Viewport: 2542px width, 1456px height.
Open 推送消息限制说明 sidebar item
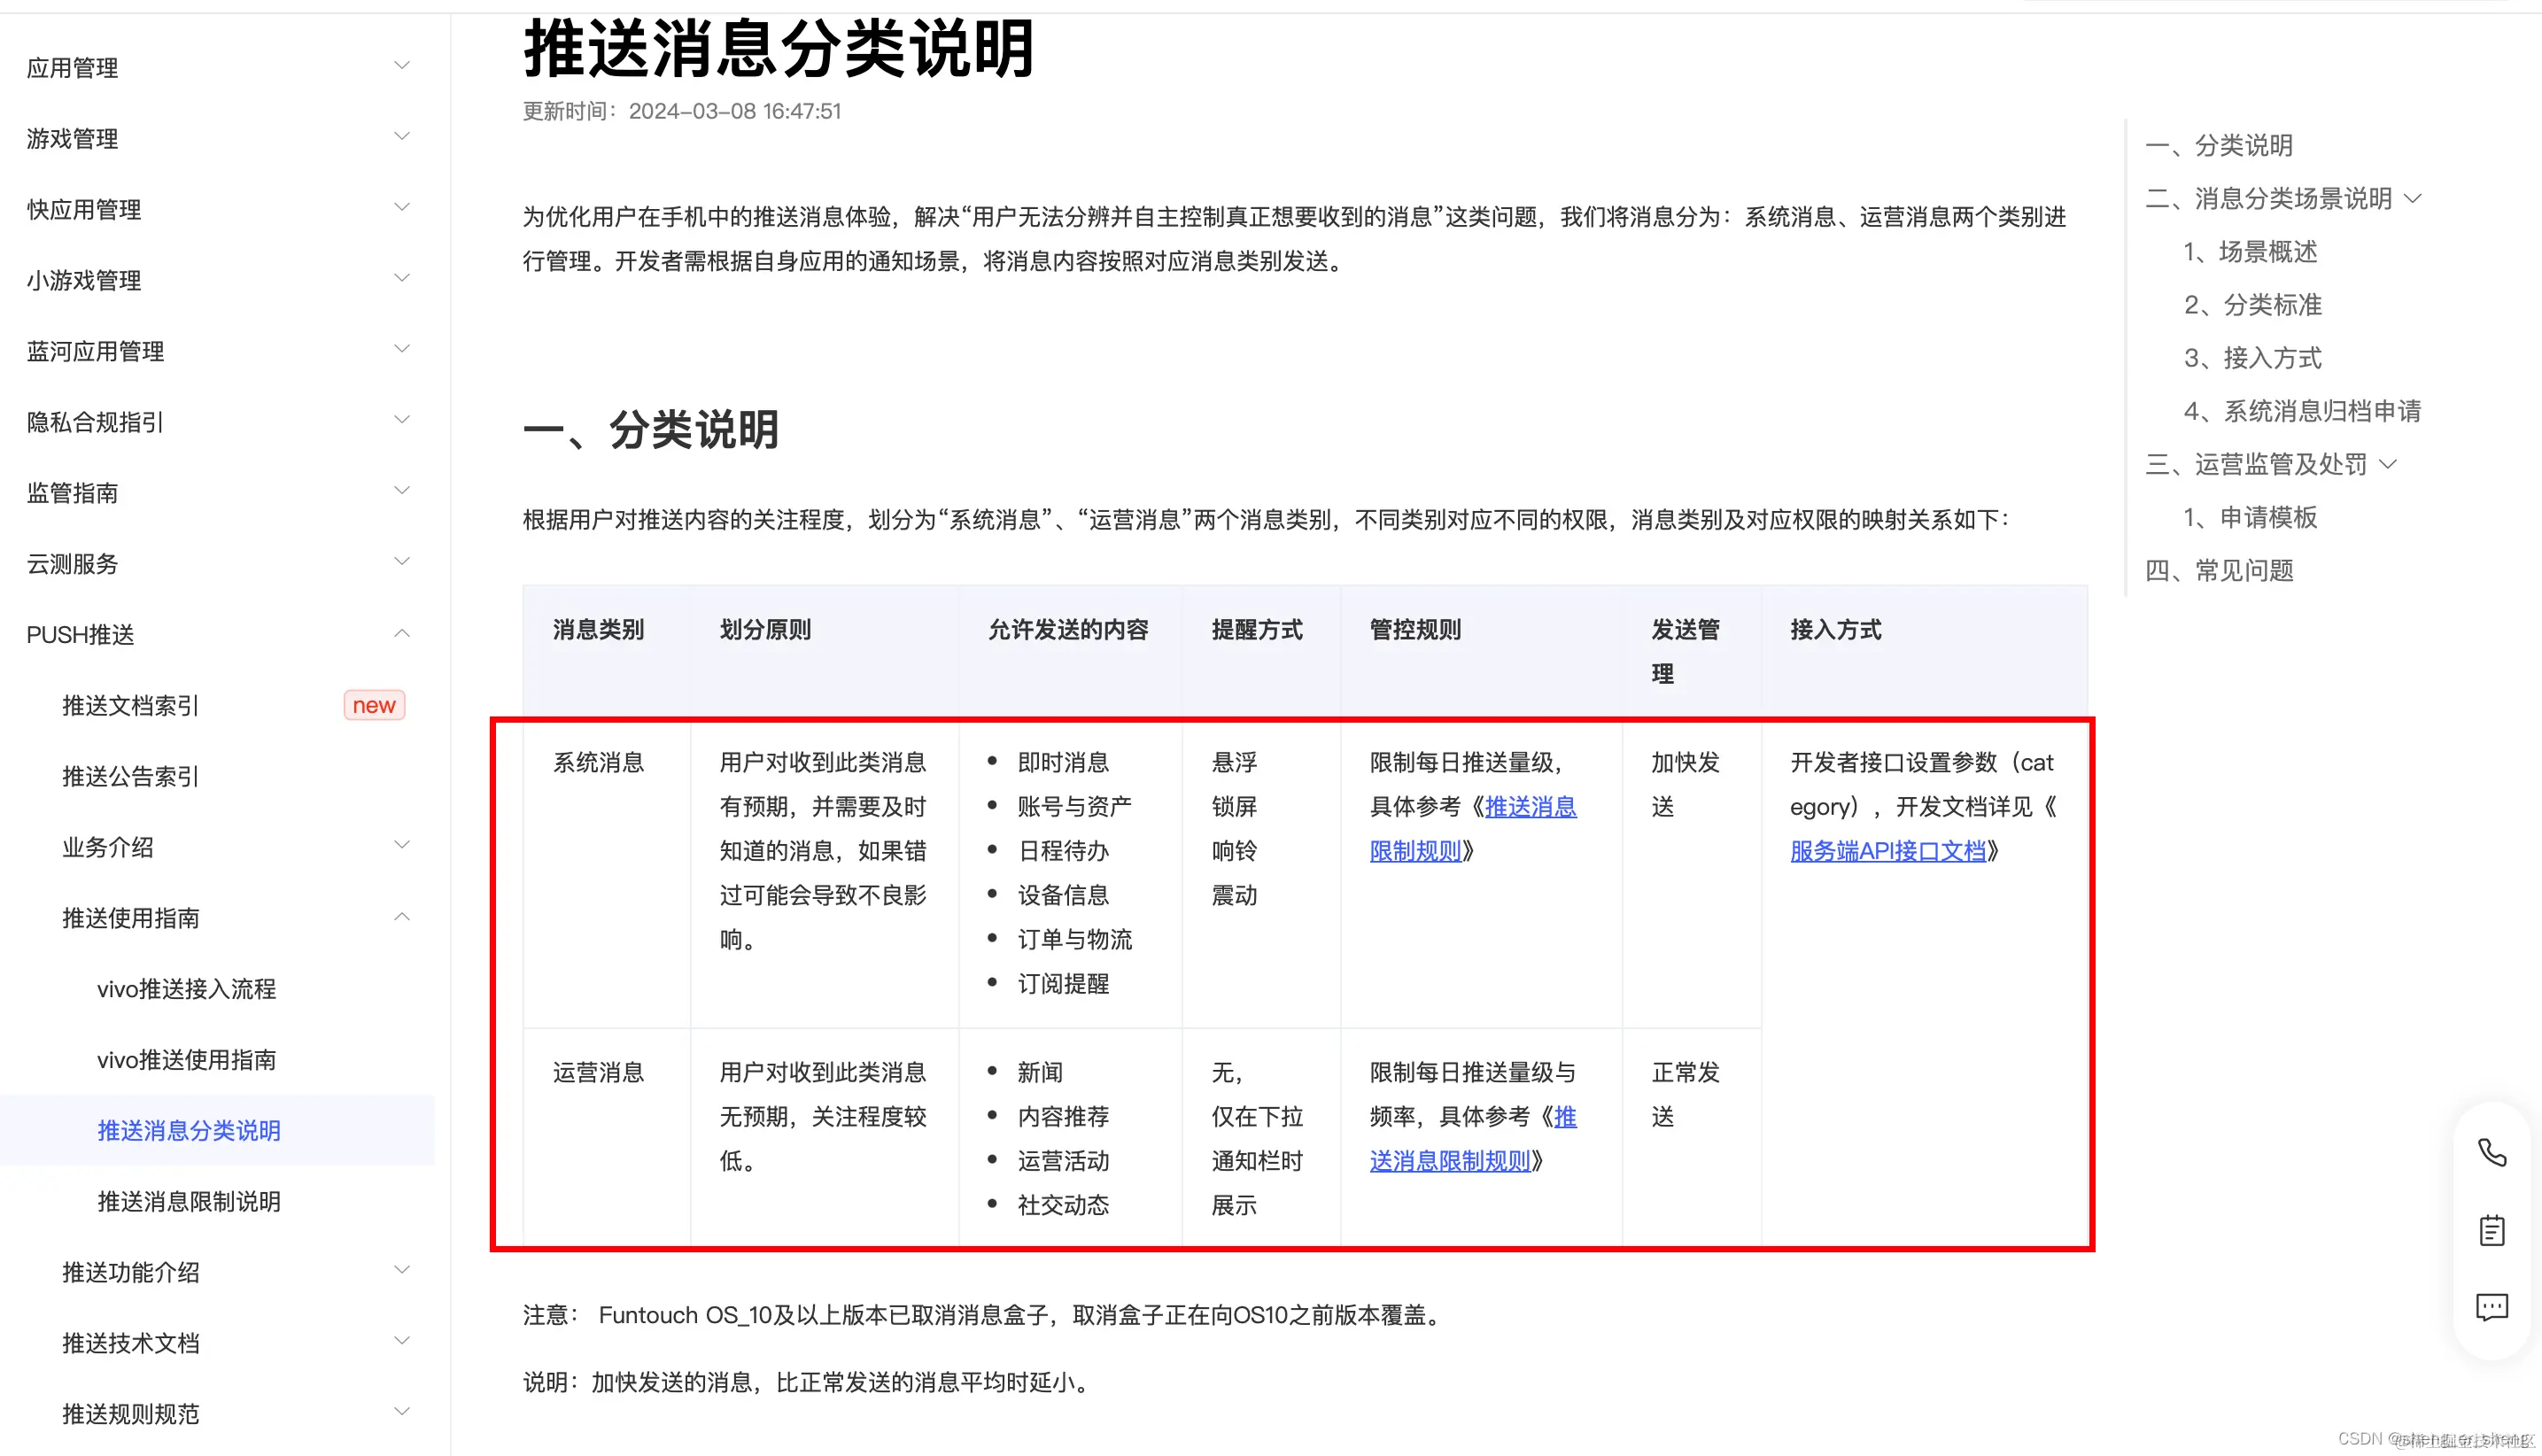[x=188, y=1201]
